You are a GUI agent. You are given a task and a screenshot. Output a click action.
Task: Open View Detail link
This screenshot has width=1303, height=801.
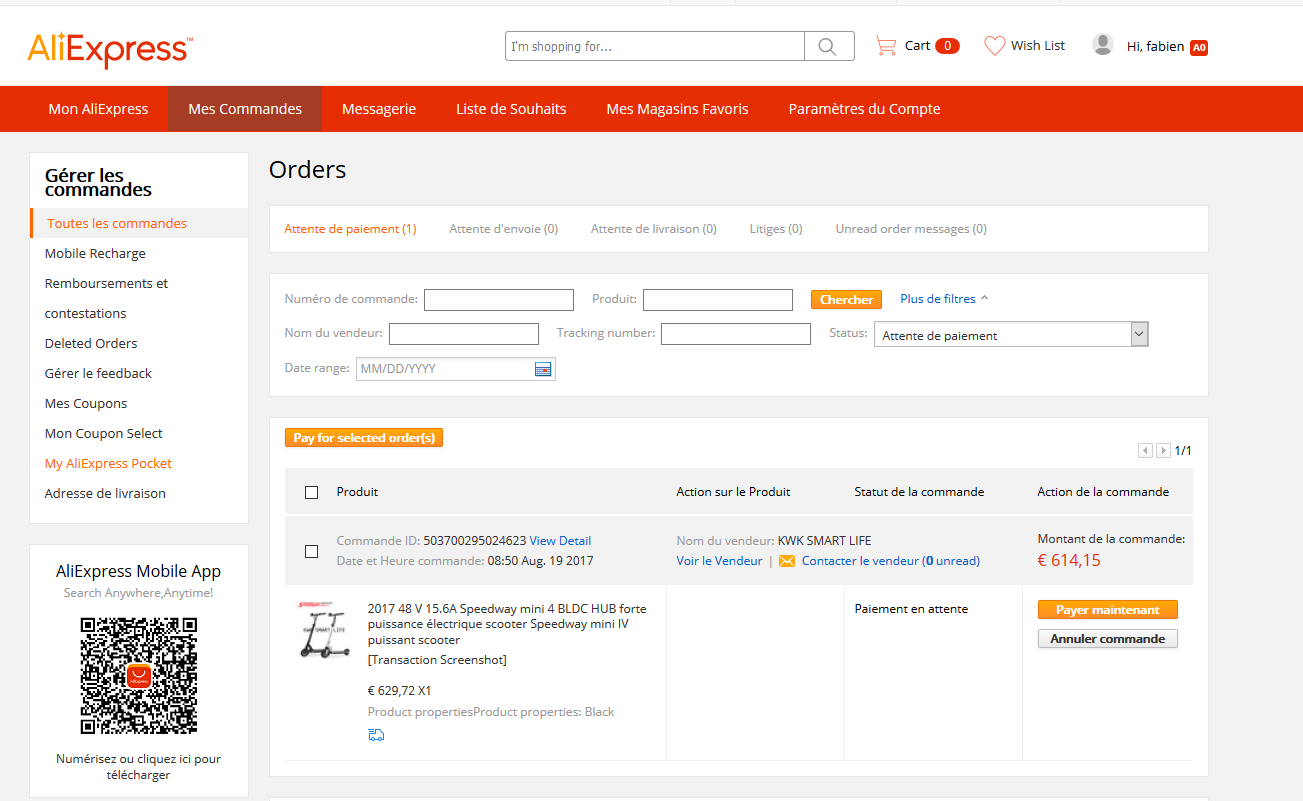click(560, 541)
